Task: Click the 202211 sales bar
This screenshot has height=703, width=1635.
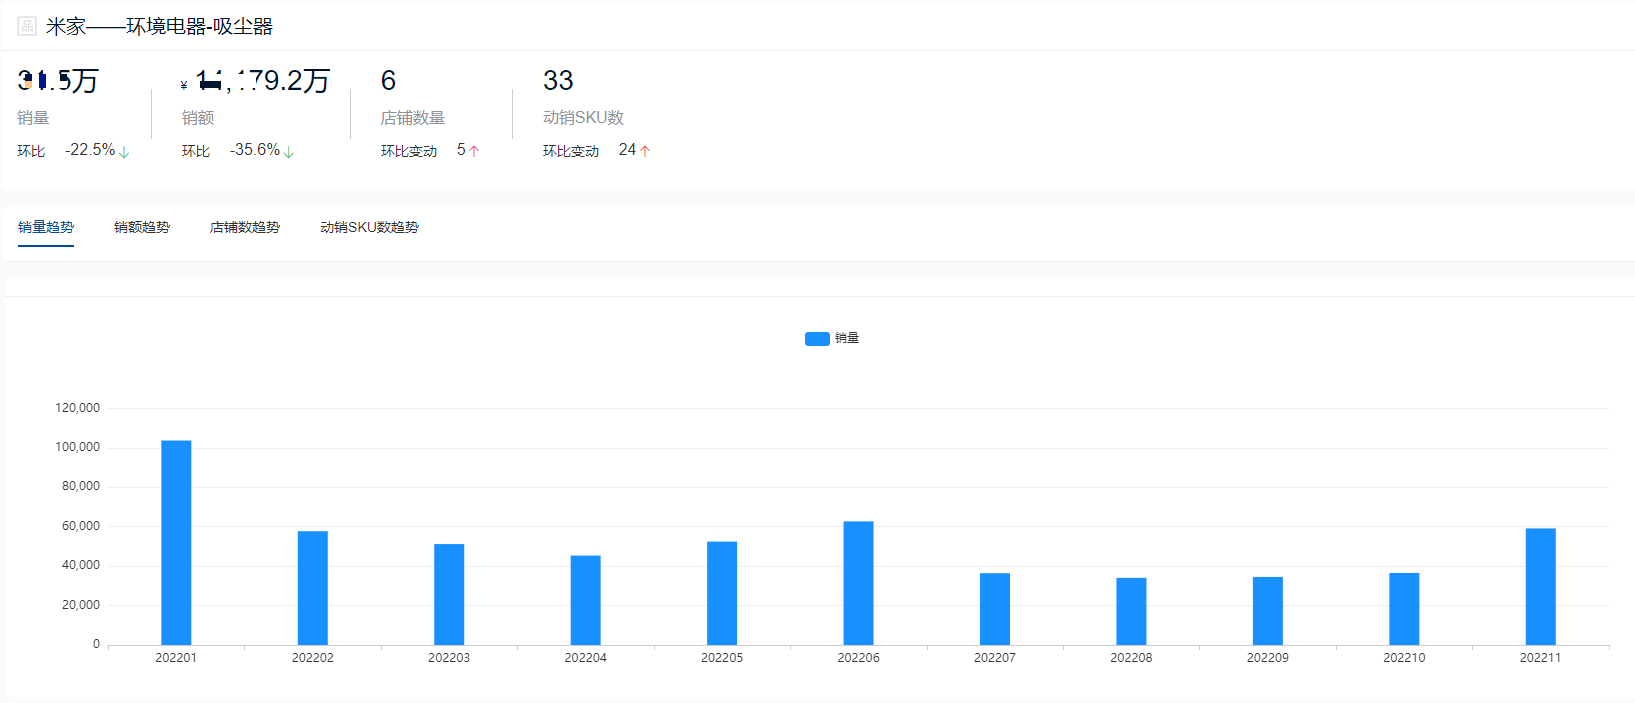Action: click(x=1540, y=586)
